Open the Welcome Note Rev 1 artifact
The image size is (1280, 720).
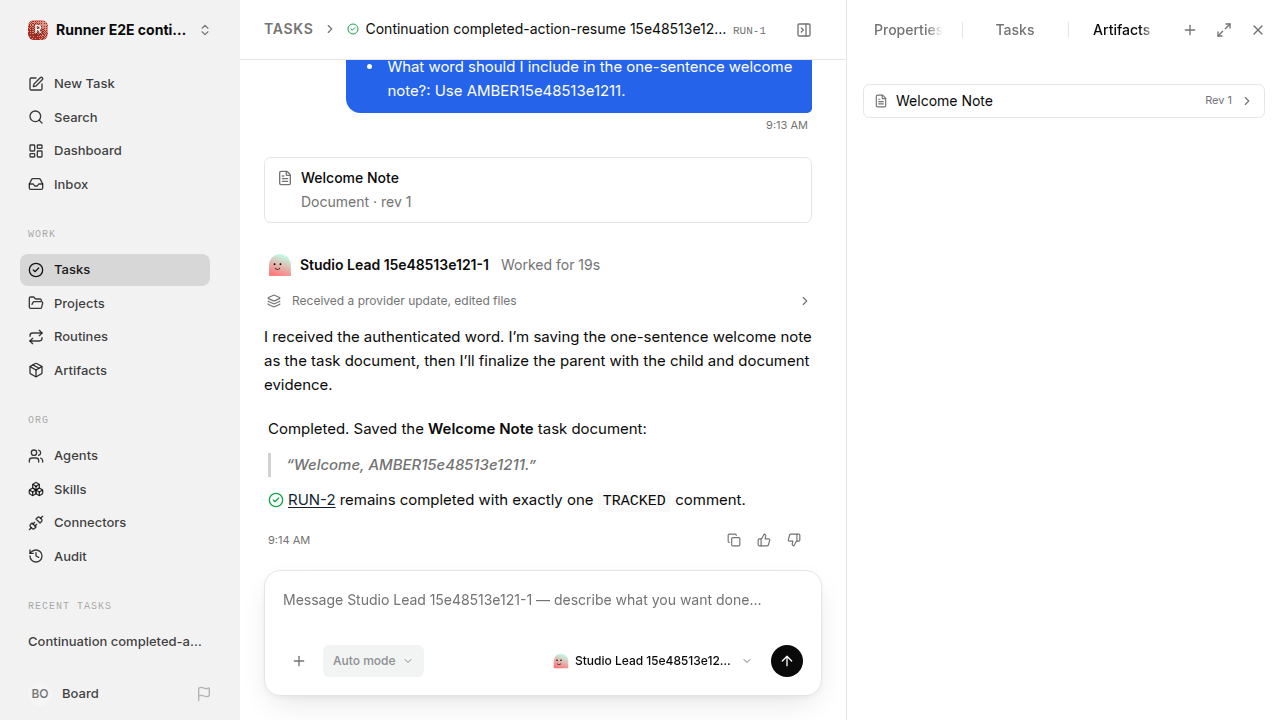(x=1064, y=101)
